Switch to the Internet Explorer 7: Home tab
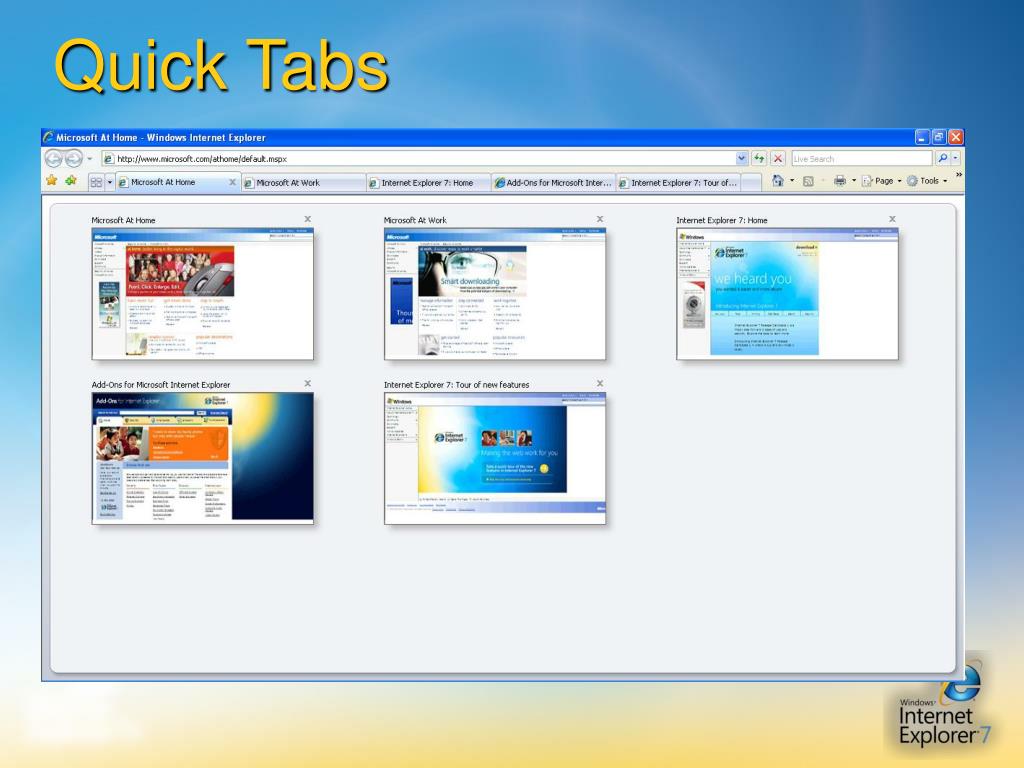 (x=428, y=183)
